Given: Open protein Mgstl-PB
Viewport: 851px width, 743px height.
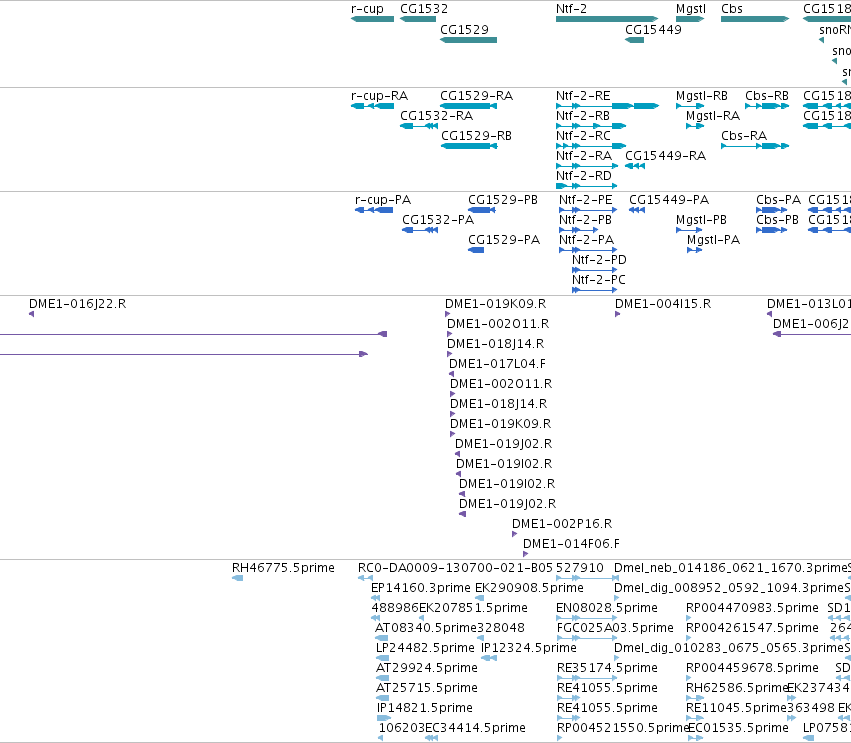Looking at the screenshot, I should pyautogui.click(x=689, y=230).
